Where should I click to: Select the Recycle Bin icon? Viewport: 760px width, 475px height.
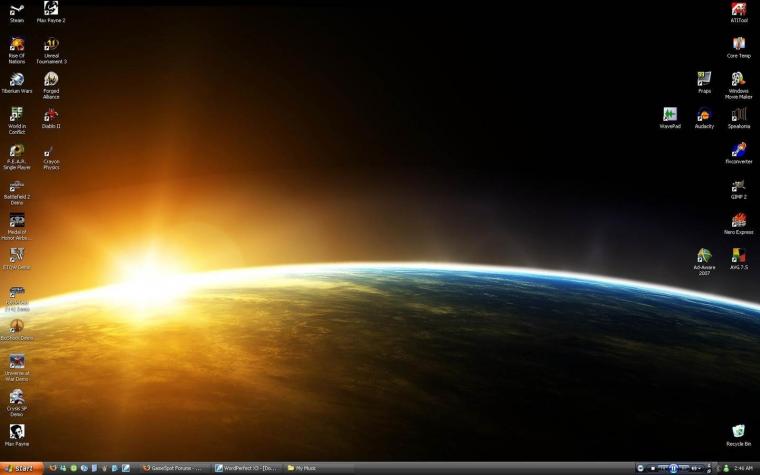[x=739, y=436]
